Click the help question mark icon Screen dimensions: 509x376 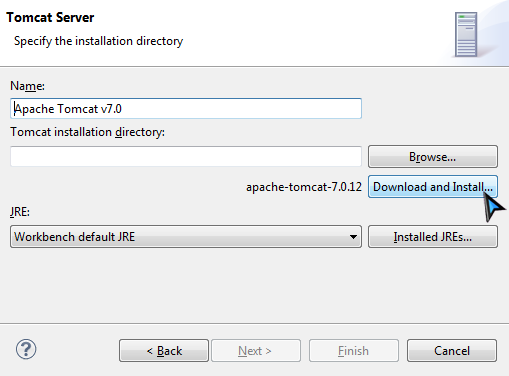26,349
